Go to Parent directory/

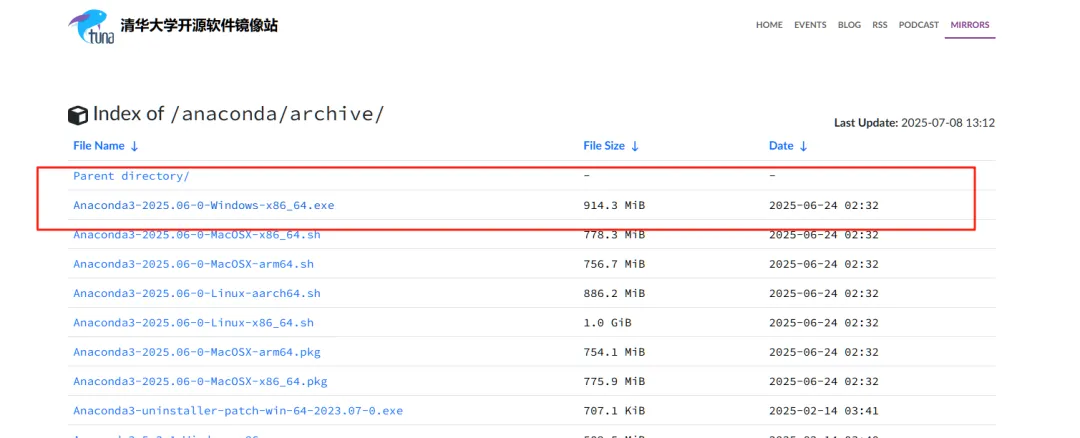click(x=131, y=176)
